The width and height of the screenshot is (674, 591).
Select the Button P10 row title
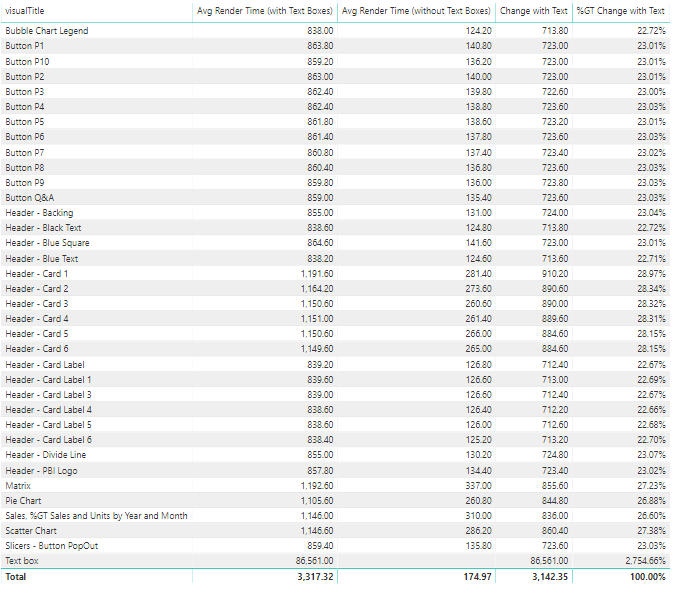pyautogui.click(x=28, y=61)
